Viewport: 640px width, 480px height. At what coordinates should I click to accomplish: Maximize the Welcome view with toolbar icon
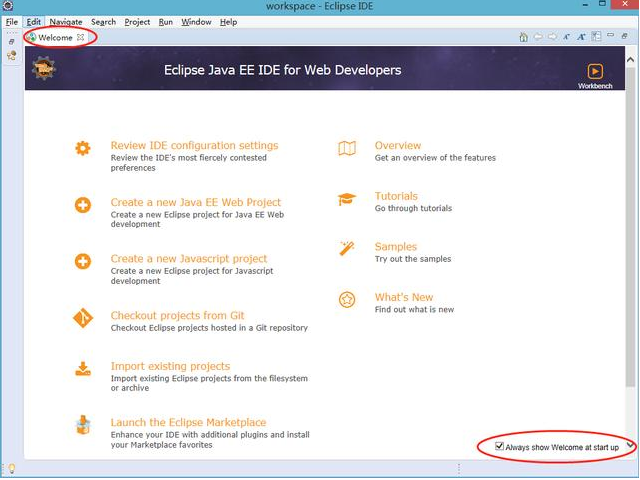[x=624, y=36]
